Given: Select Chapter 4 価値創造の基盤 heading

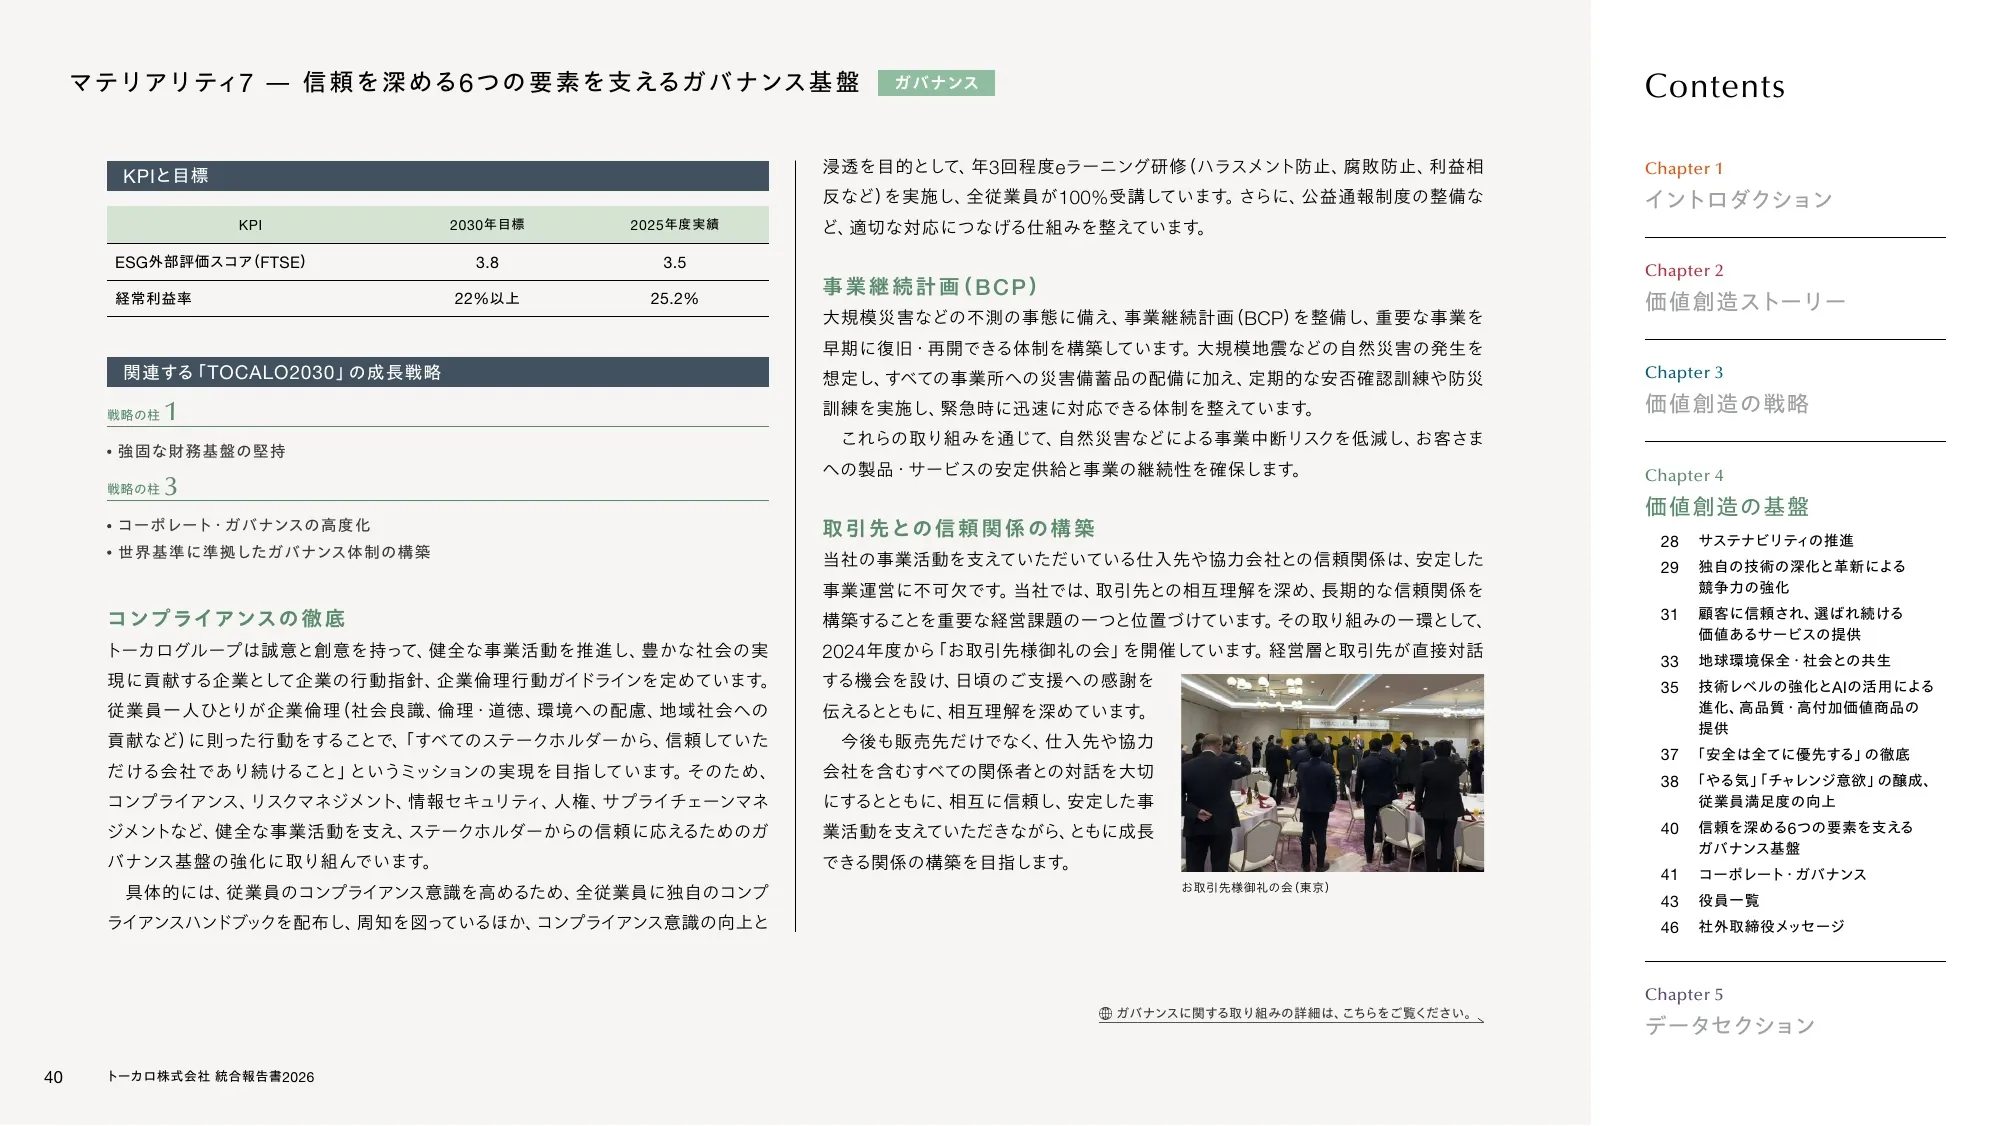Looking at the screenshot, I should (1727, 492).
